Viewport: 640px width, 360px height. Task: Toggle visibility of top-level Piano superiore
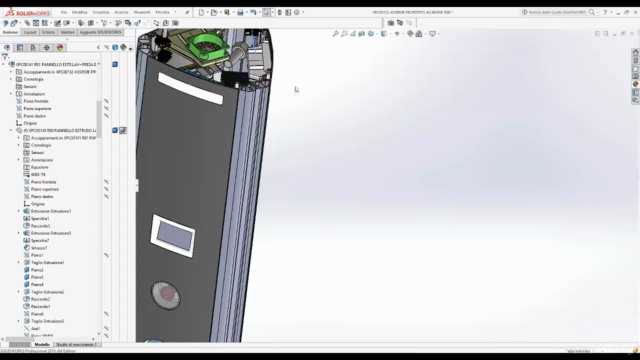click(106, 109)
